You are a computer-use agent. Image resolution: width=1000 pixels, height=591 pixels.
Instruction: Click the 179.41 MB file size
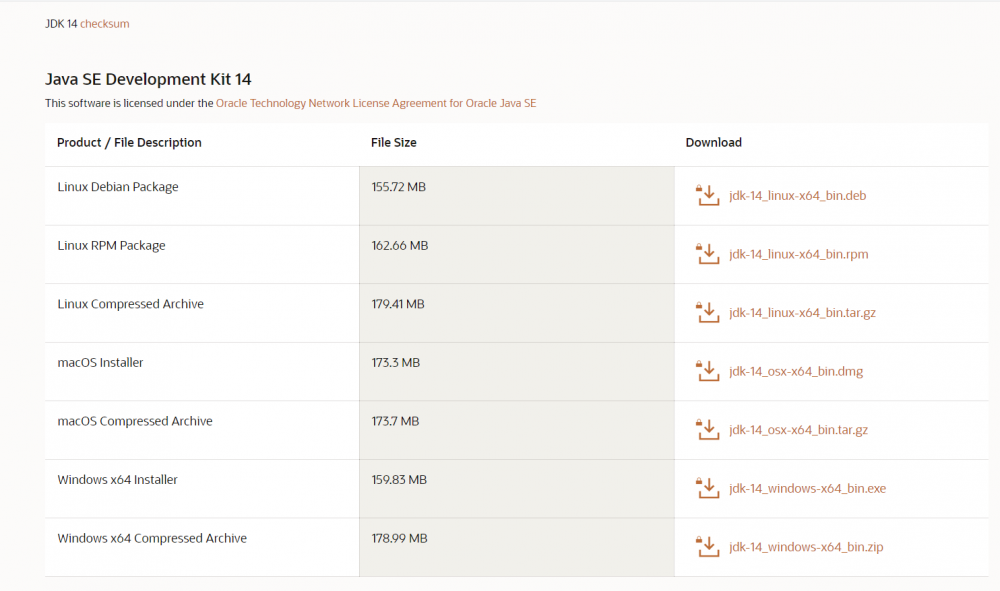pyautogui.click(x=398, y=304)
